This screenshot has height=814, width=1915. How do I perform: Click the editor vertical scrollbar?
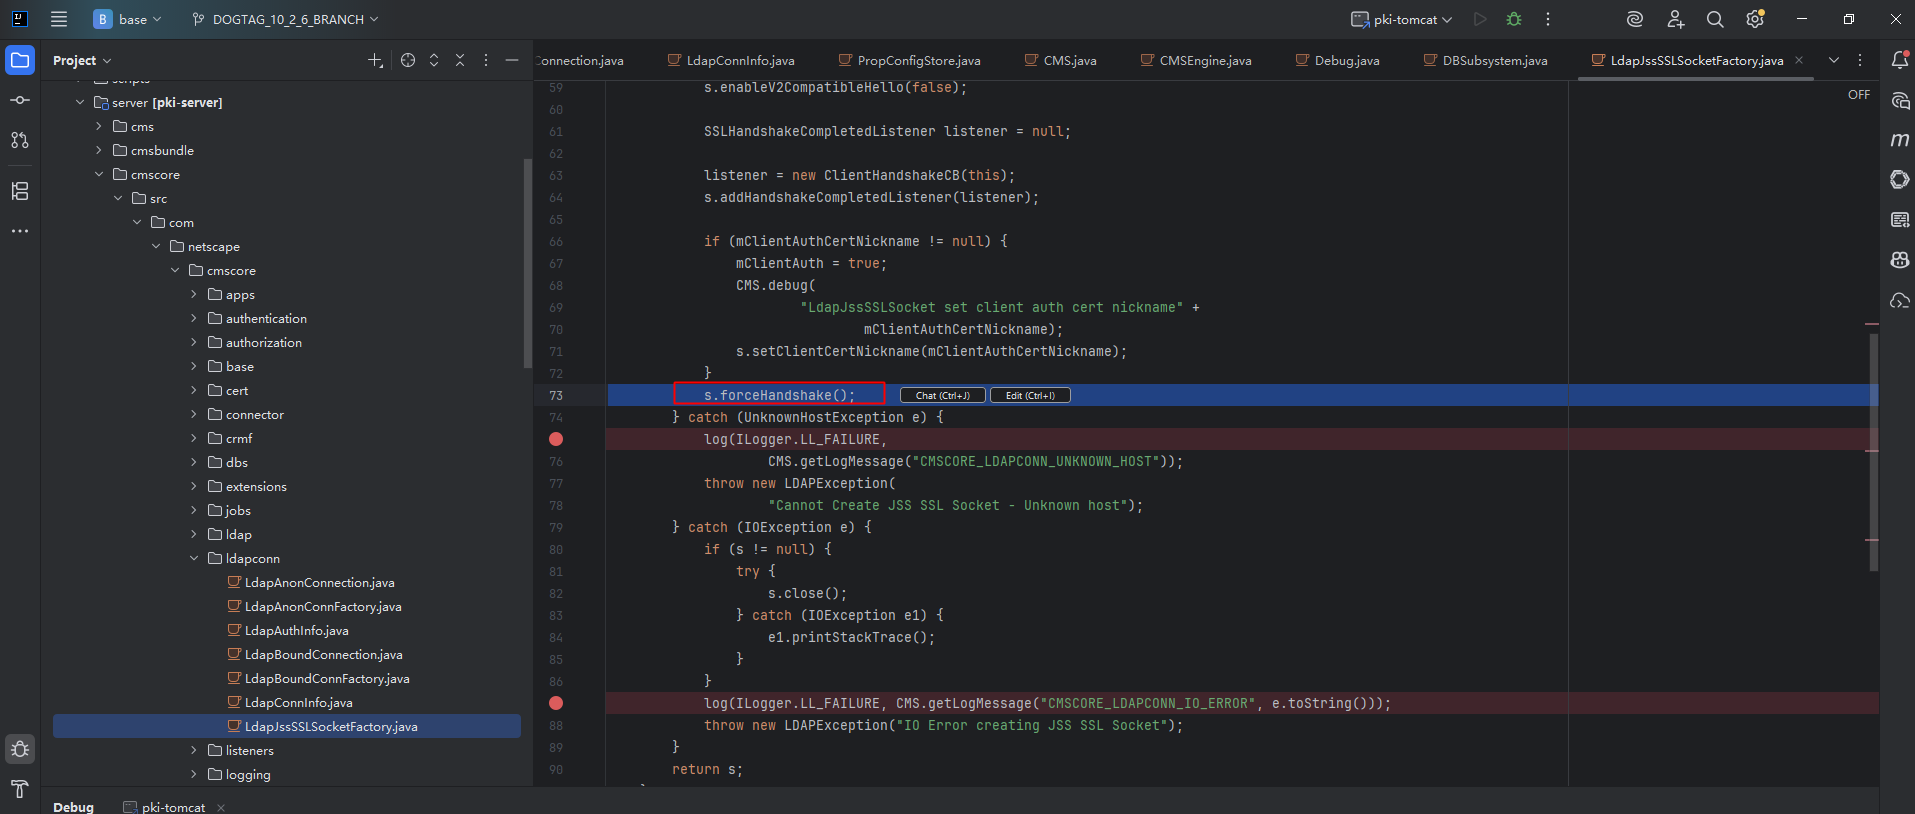coord(1873,450)
